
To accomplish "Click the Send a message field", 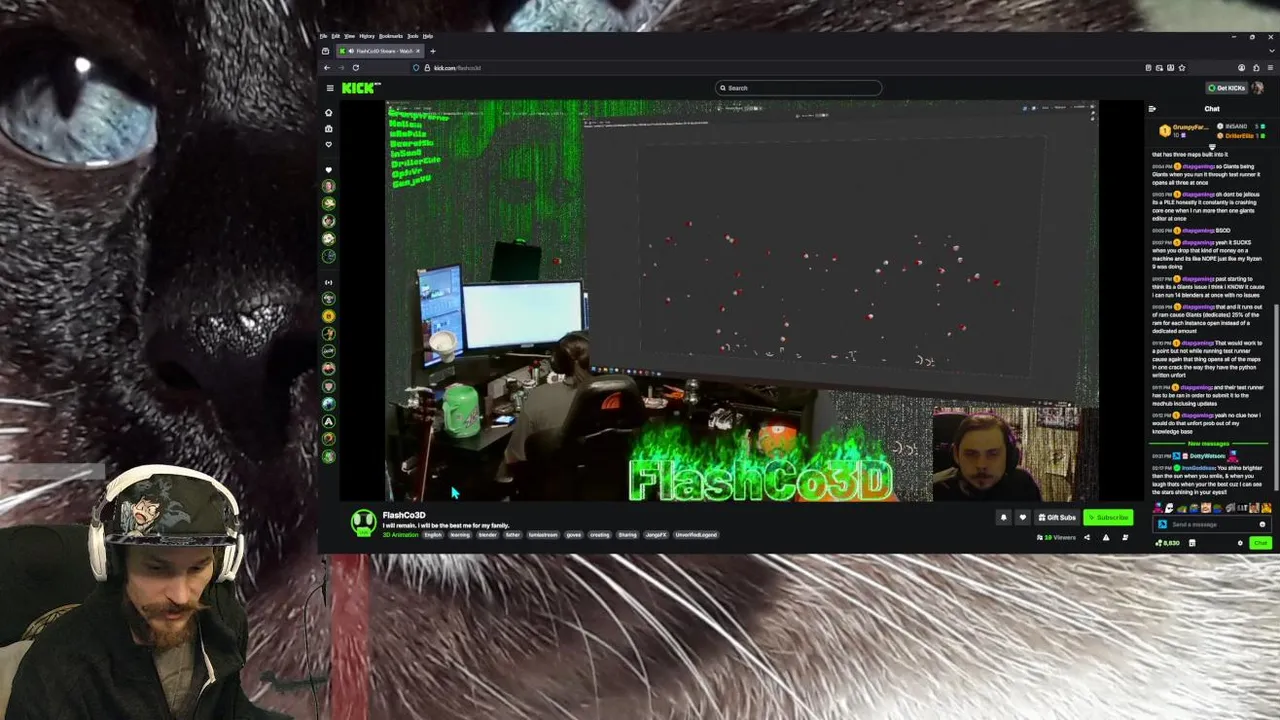I will (x=1210, y=524).
